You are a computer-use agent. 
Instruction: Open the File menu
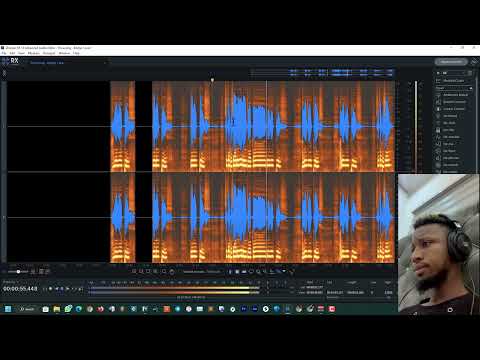(x=4, y=53)
